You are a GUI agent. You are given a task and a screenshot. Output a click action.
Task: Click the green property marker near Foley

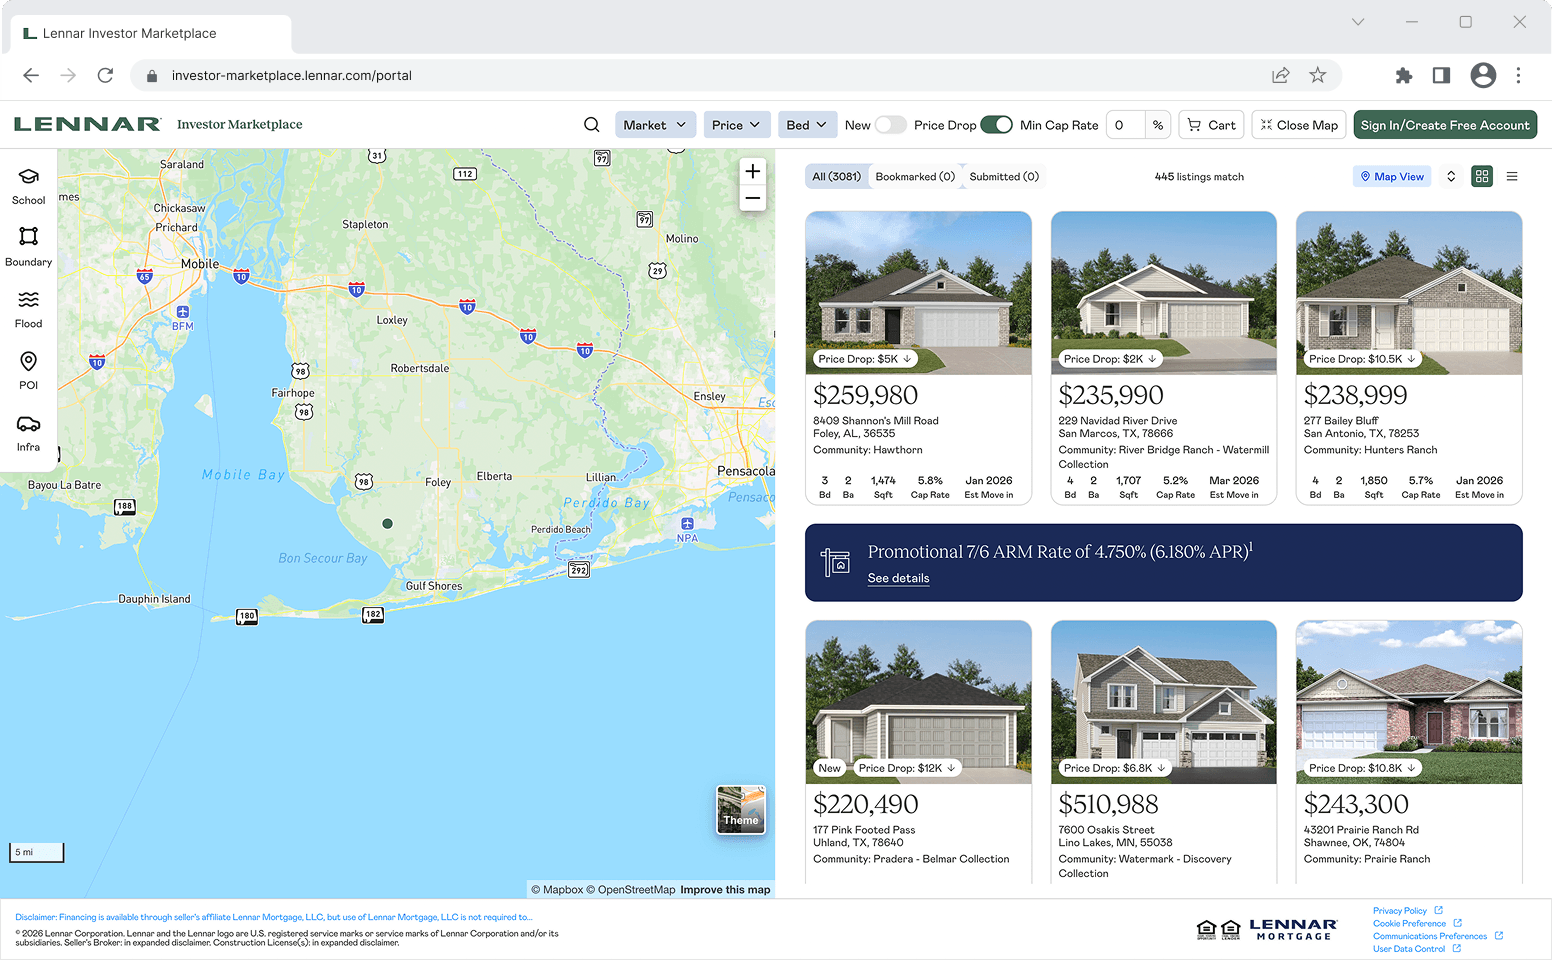point(388,523)
